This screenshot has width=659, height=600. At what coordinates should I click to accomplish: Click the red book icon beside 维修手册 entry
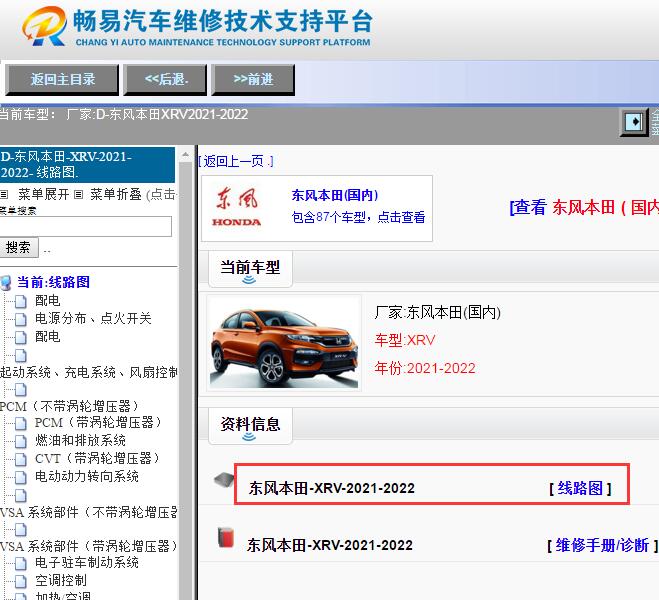[226, 540]
